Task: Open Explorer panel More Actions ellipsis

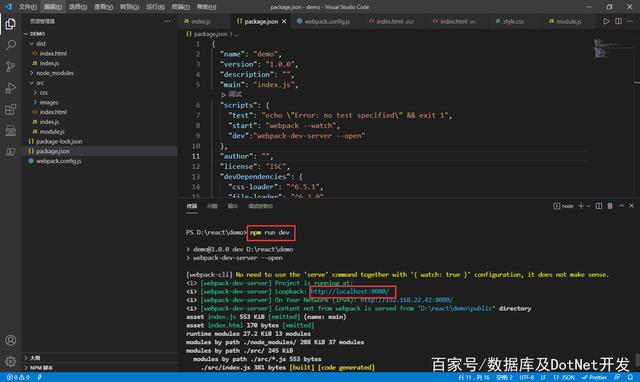Action: pyautogui.click(x=167, y=21)
